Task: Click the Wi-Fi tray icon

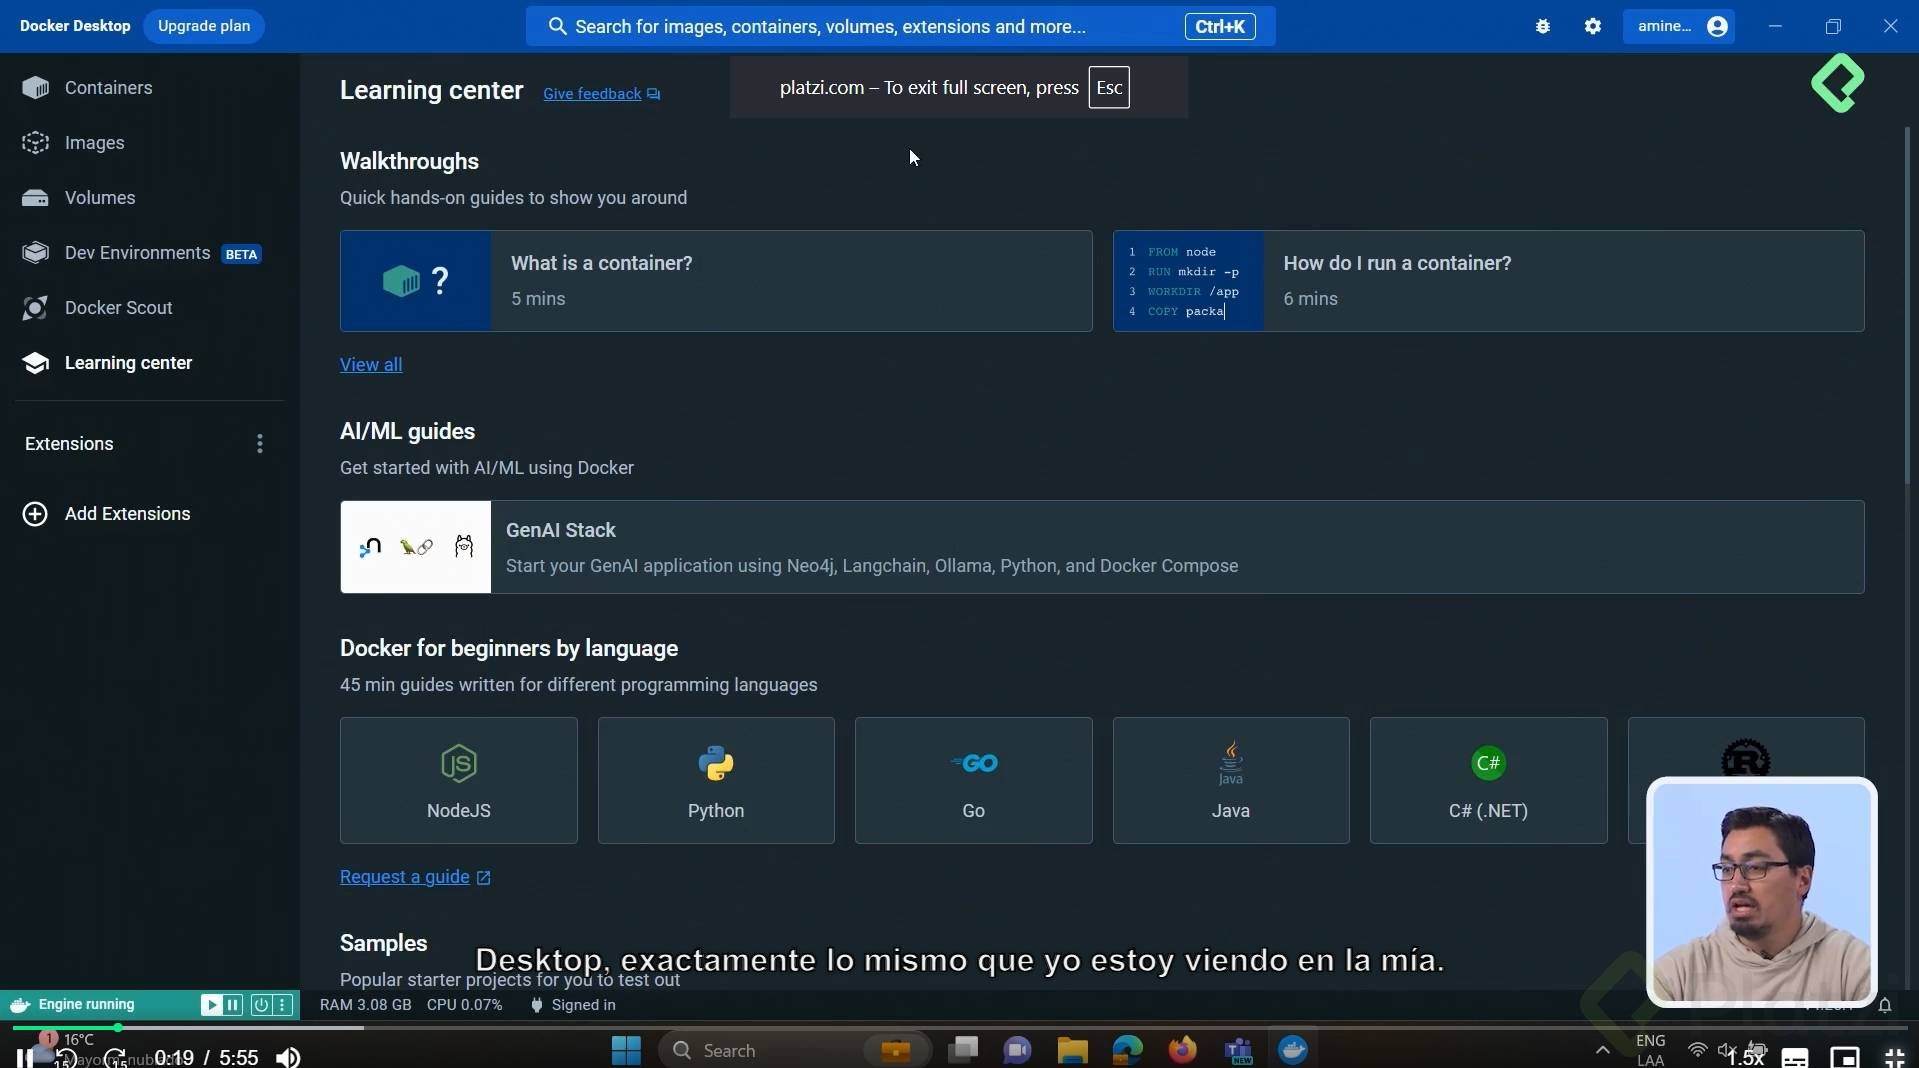Action: (1697, 1050)
